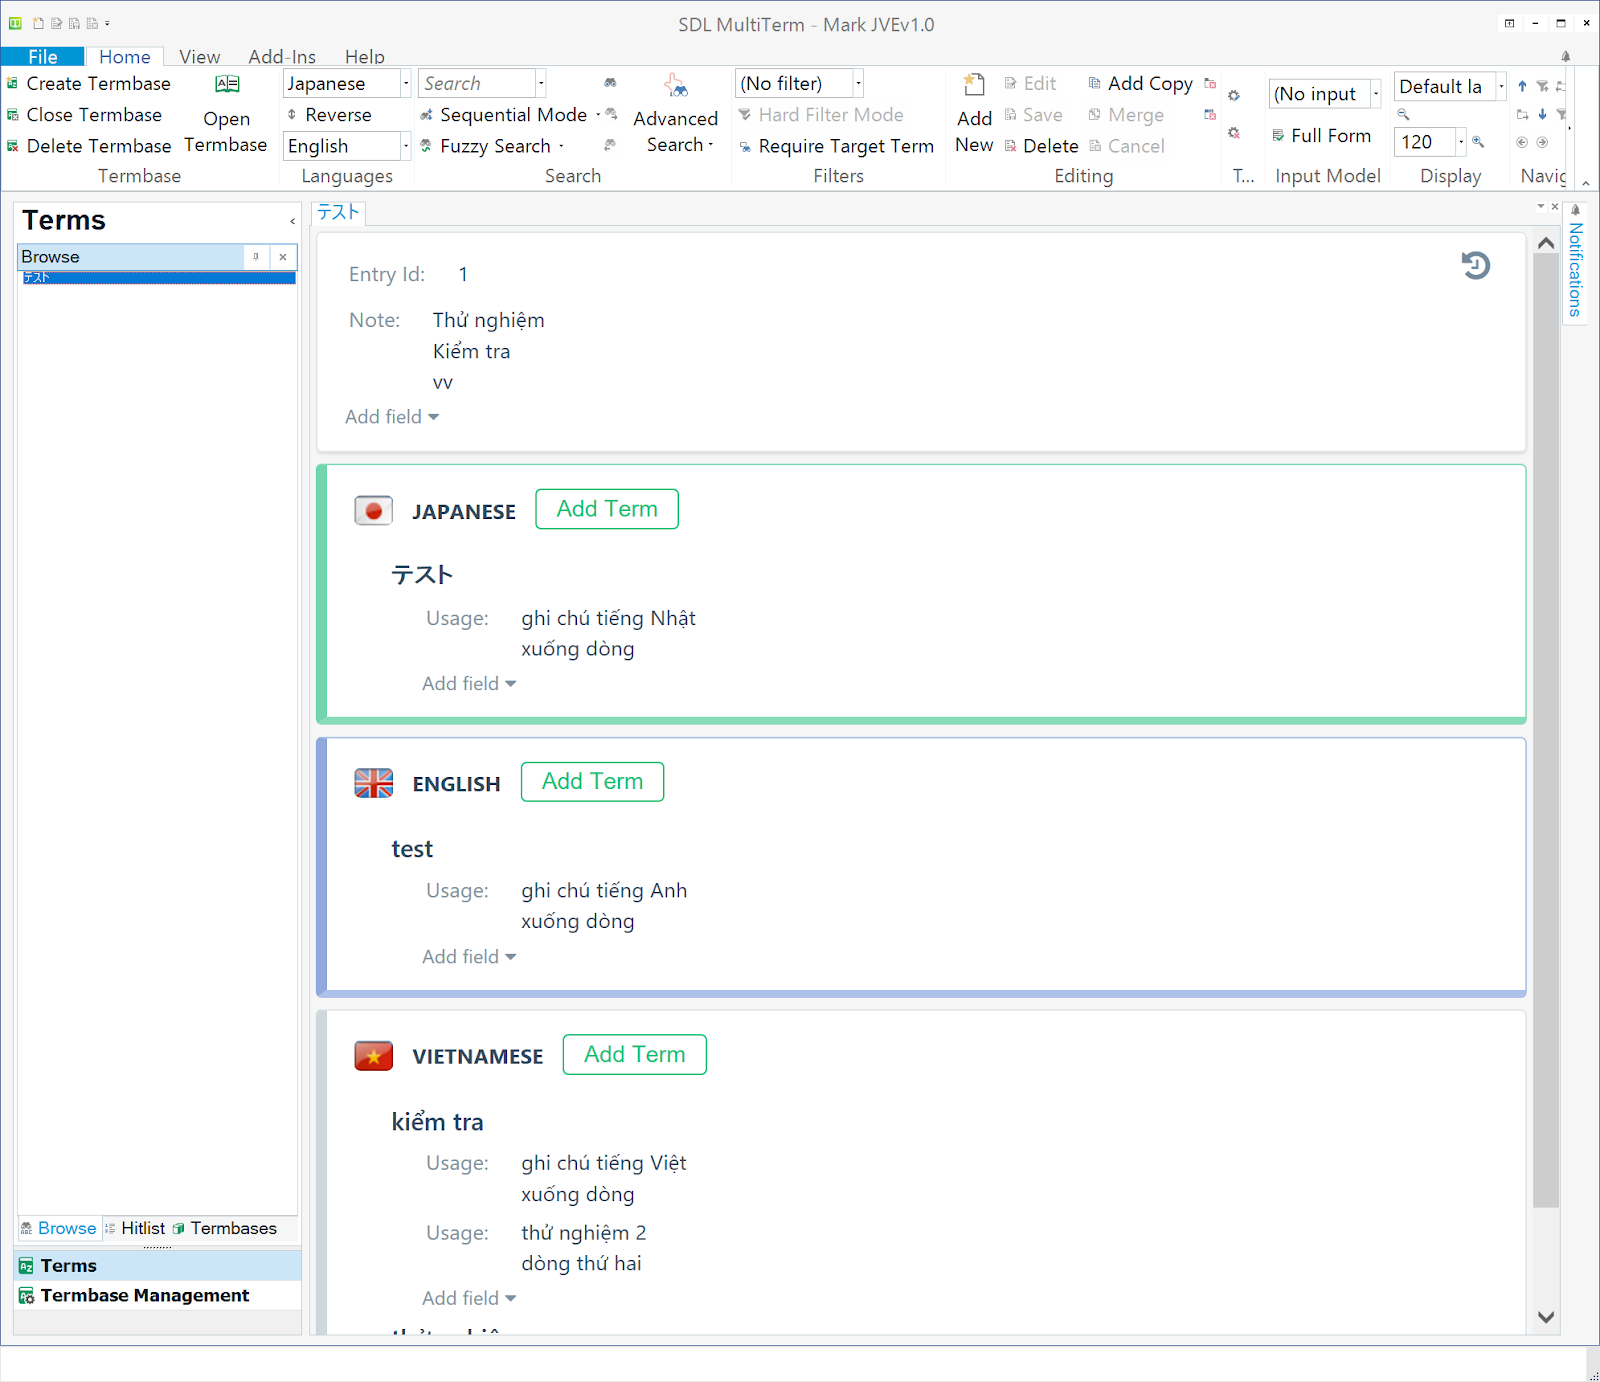This screenshot has height=1382, width=1600.
Task: Click the Create Termbase icon
Action: [13, 84]
